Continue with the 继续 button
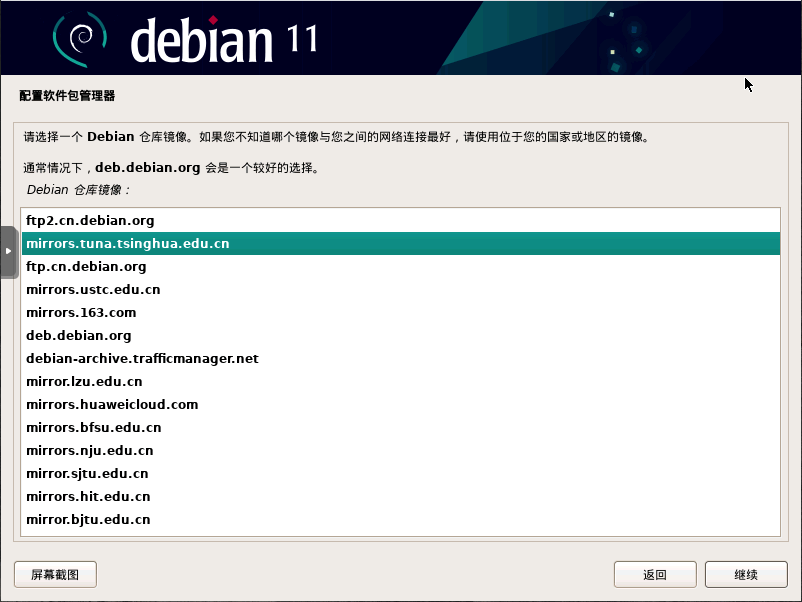 tap(746, 574)
